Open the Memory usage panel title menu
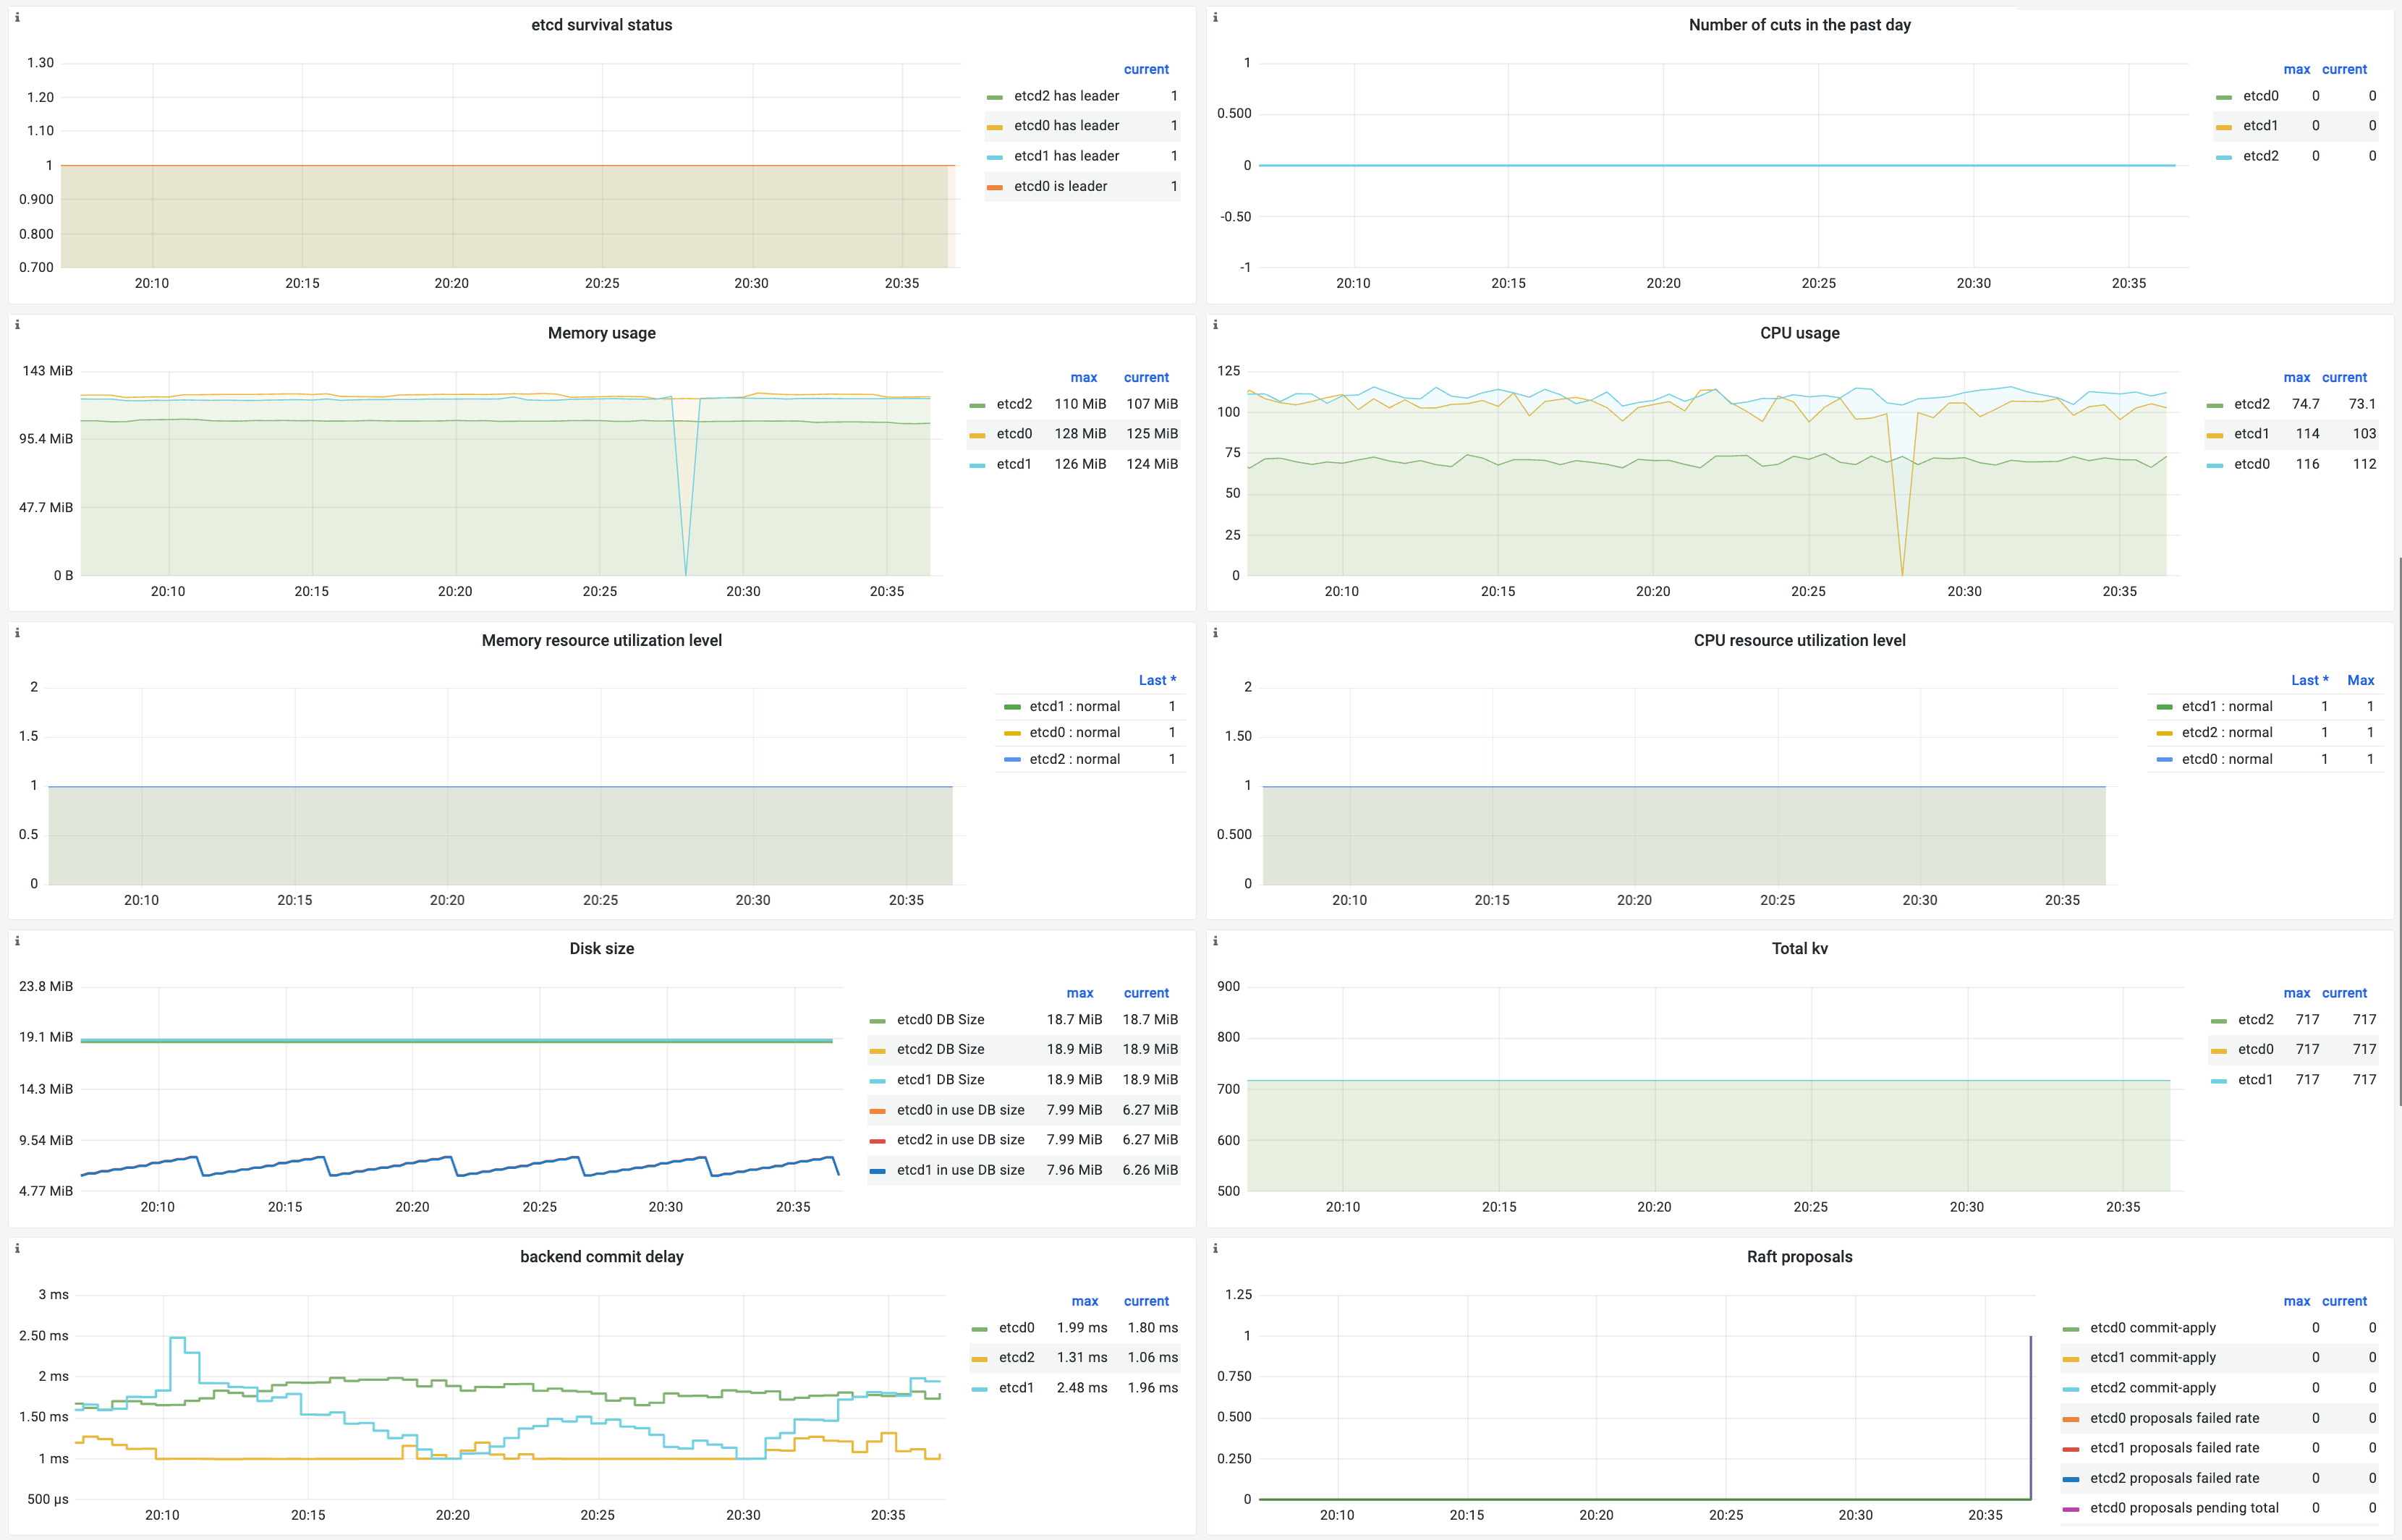The image size is (2402, 1540). [602, 333]
